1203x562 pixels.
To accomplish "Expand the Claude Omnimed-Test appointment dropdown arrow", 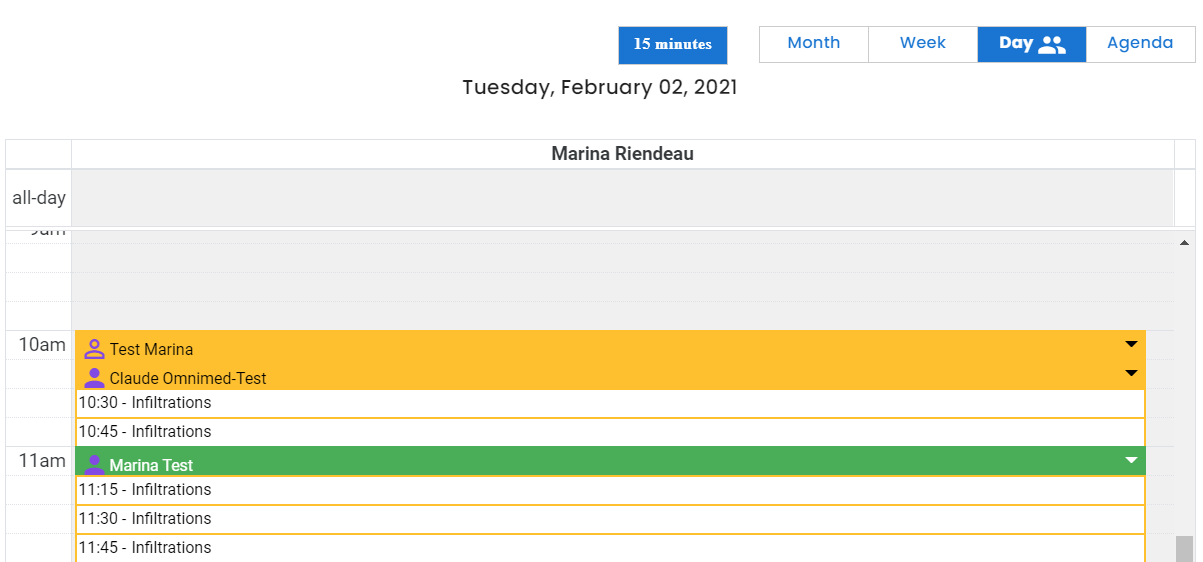I will 1131,373.
